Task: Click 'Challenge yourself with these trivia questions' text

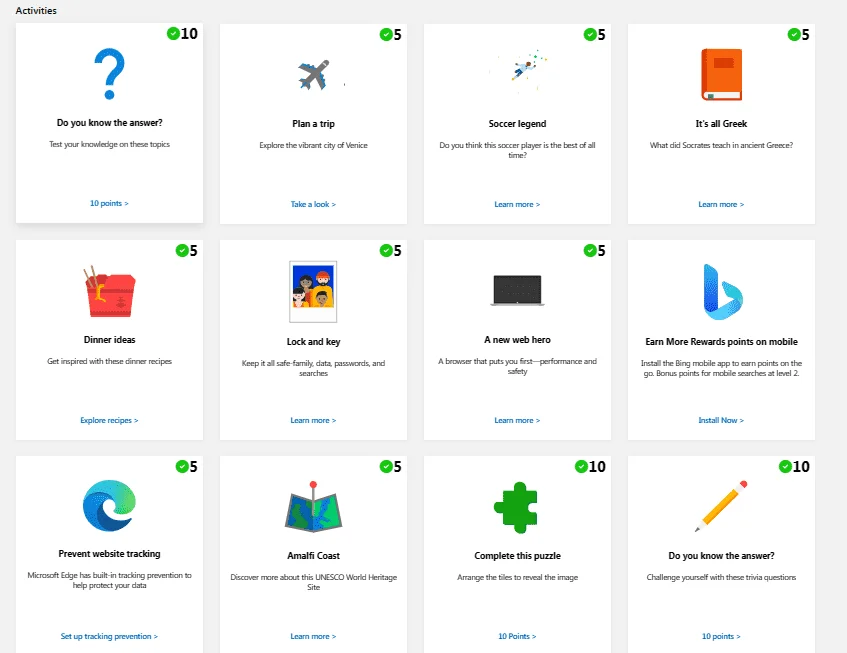Action: [x=721, y=577]
